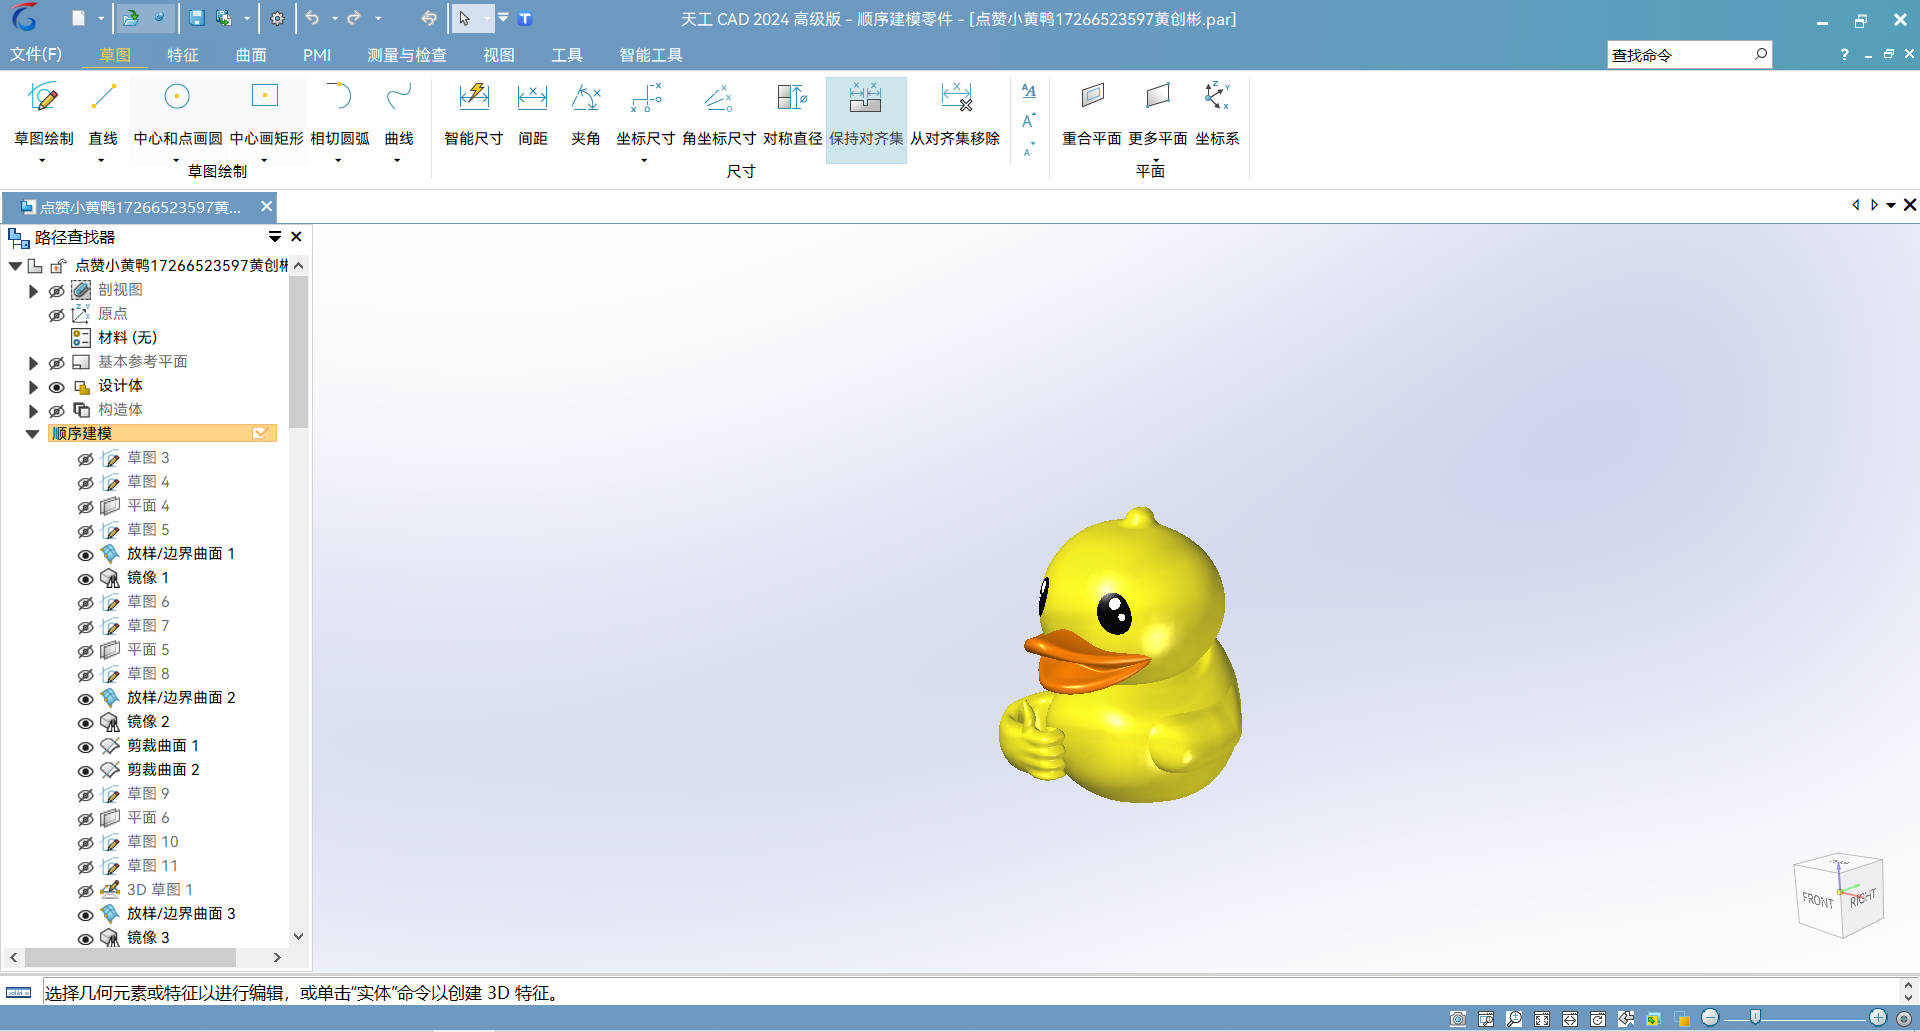
Task: Collapse the 顺序建模 tree node
Action: (x=32, y=434)
